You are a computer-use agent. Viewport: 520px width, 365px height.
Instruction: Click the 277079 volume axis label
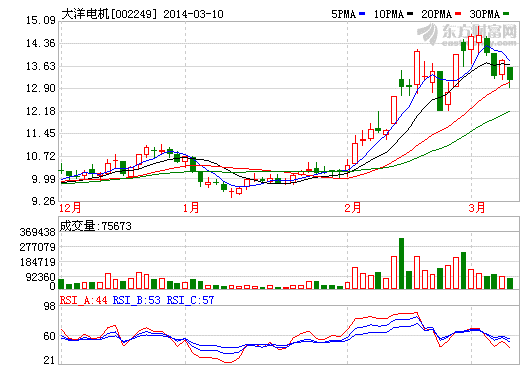[38, 247]
